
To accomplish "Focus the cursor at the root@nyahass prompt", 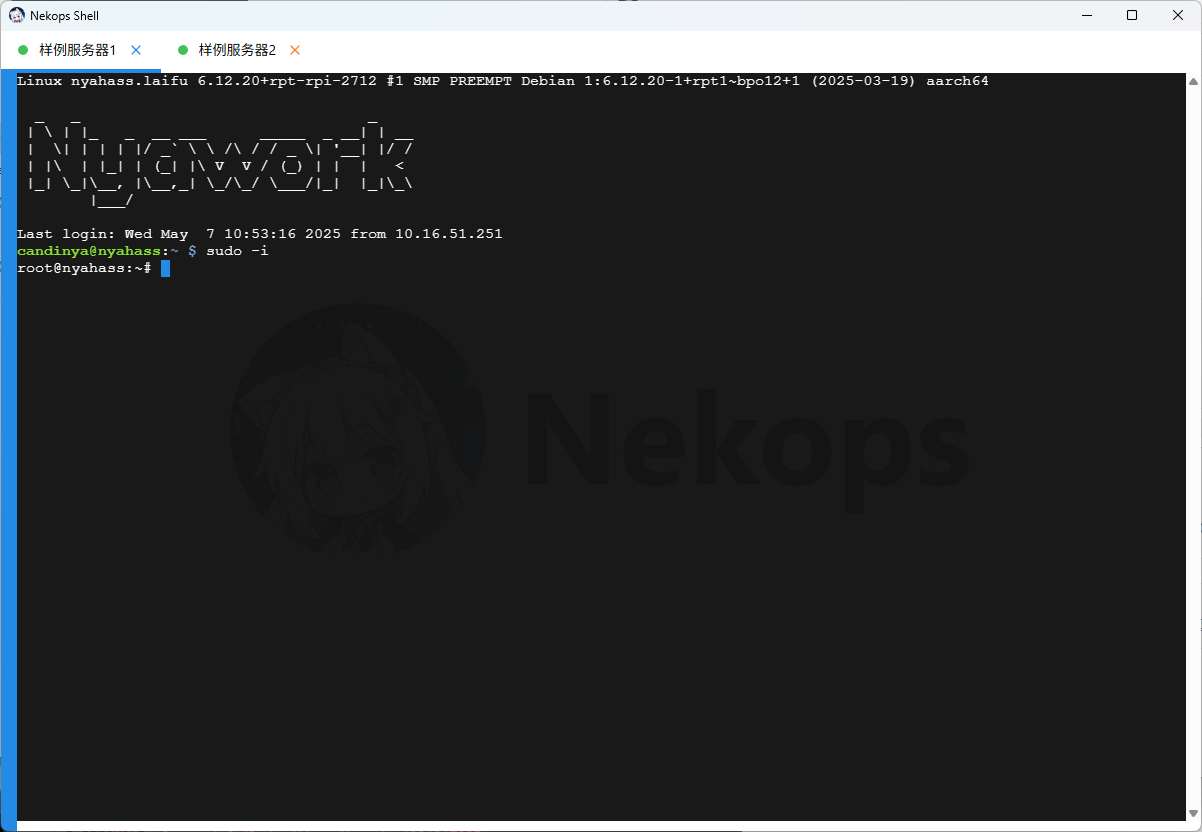I will [165, 268].
